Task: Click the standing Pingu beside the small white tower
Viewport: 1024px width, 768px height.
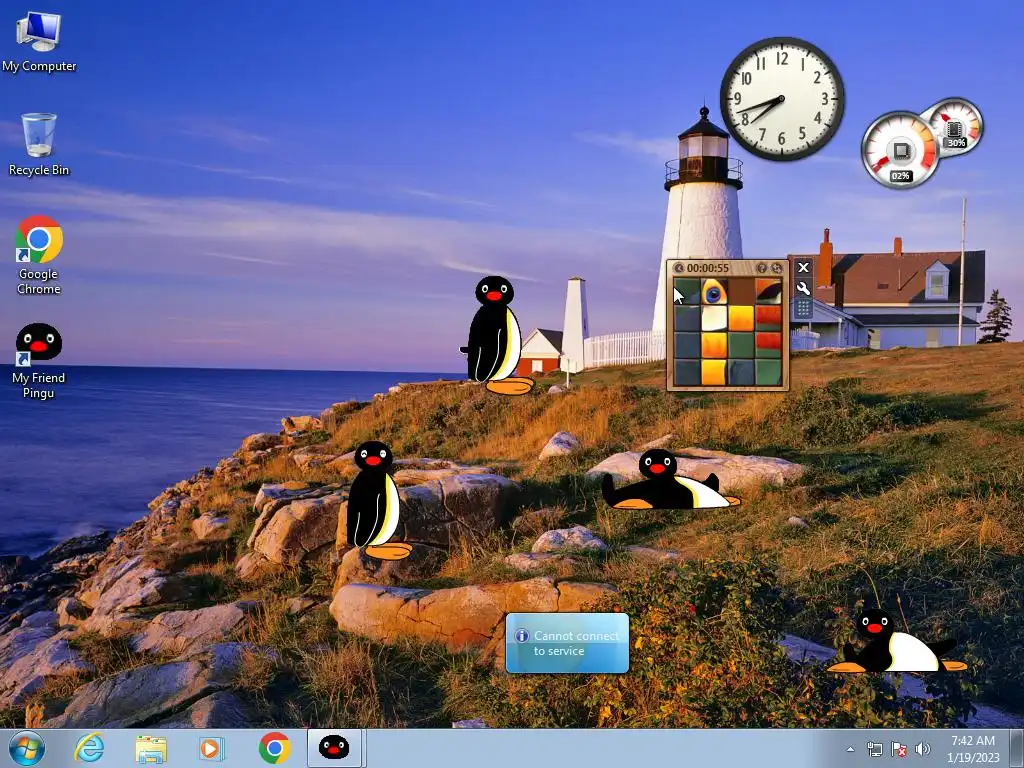Action: click(496, 335)
